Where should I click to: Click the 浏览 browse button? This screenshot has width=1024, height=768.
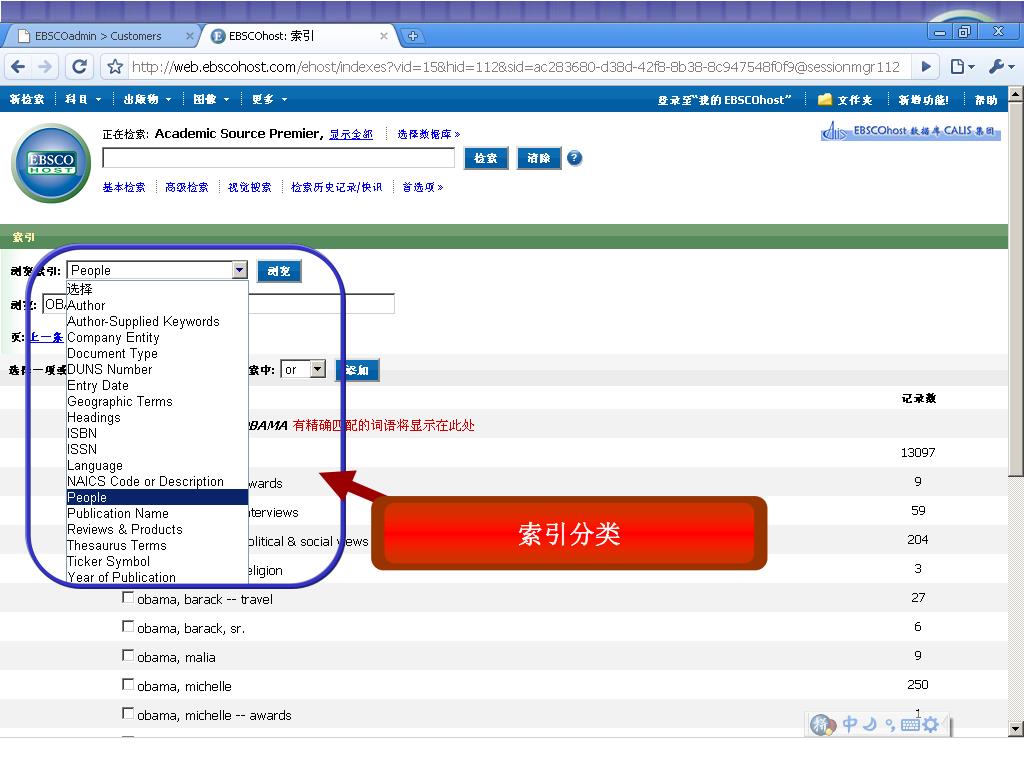pyautogui.click(x=279, y=271)
